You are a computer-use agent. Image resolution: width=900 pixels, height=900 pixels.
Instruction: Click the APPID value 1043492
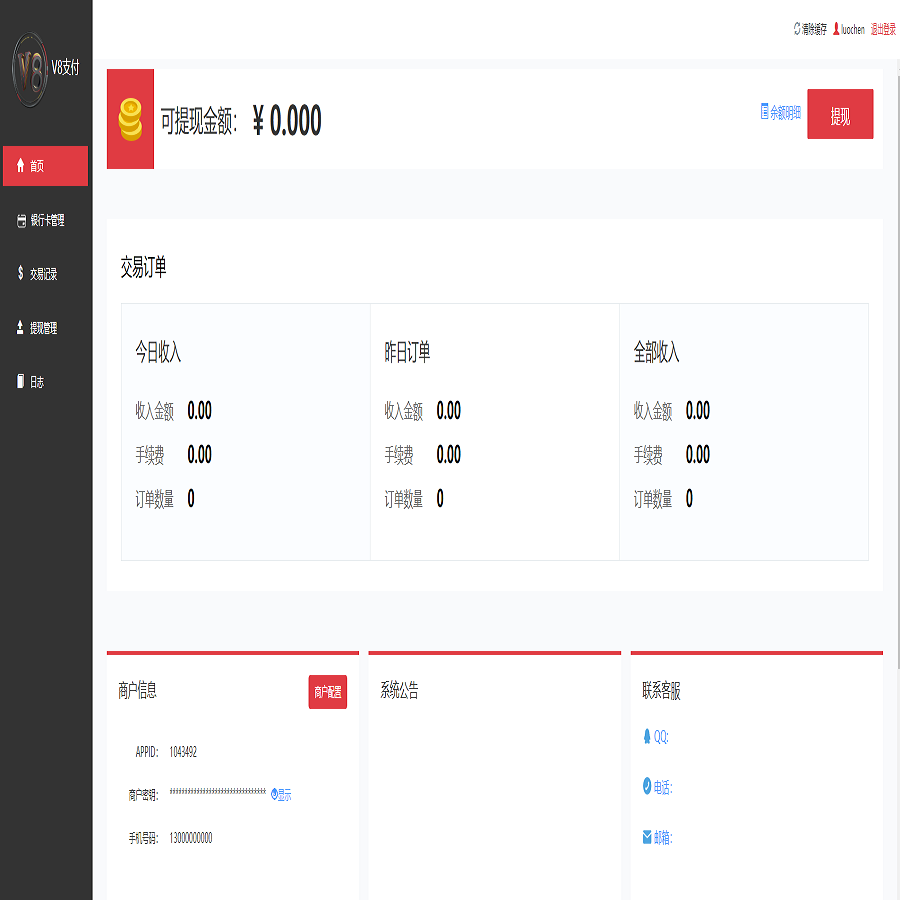[x=183, y=752]
